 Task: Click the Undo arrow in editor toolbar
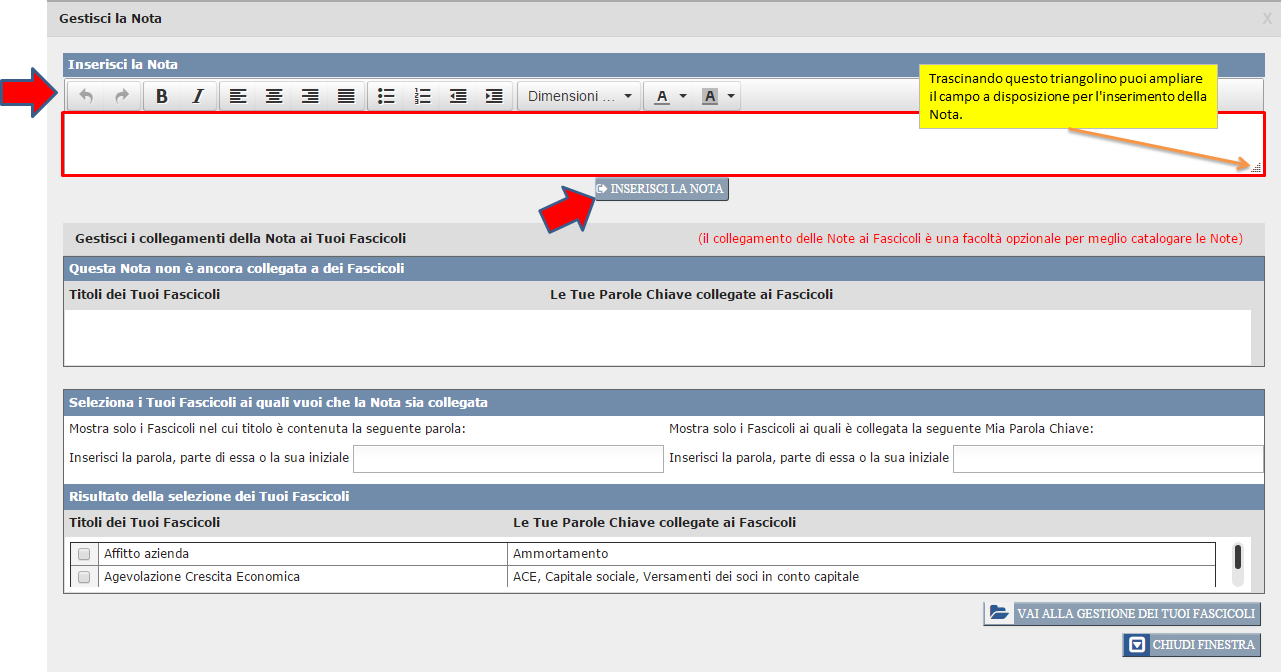click(86, 96)
